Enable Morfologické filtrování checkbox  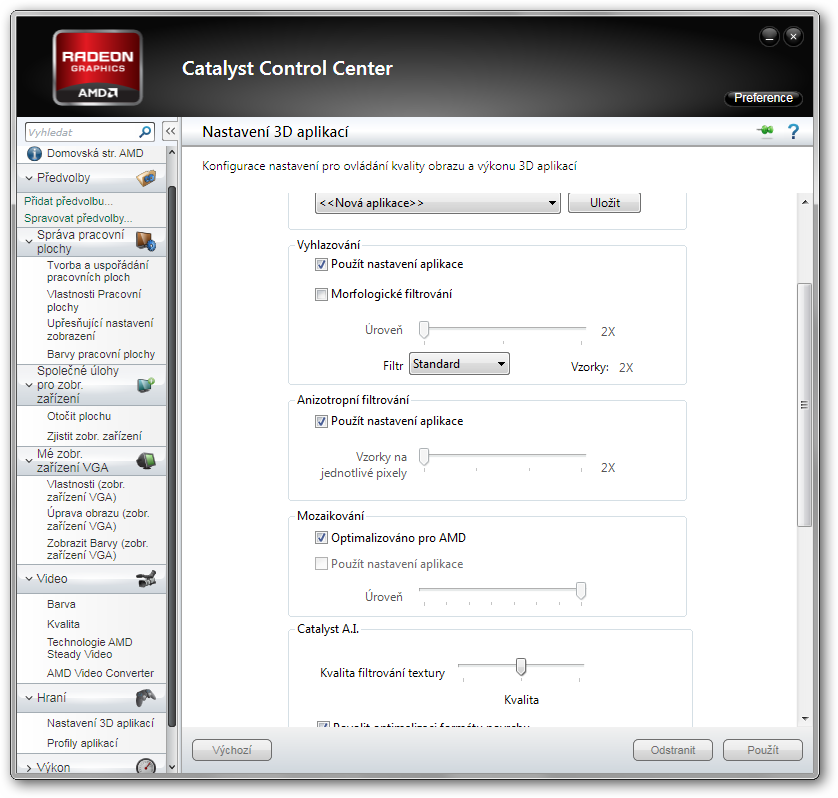(321, 295)
